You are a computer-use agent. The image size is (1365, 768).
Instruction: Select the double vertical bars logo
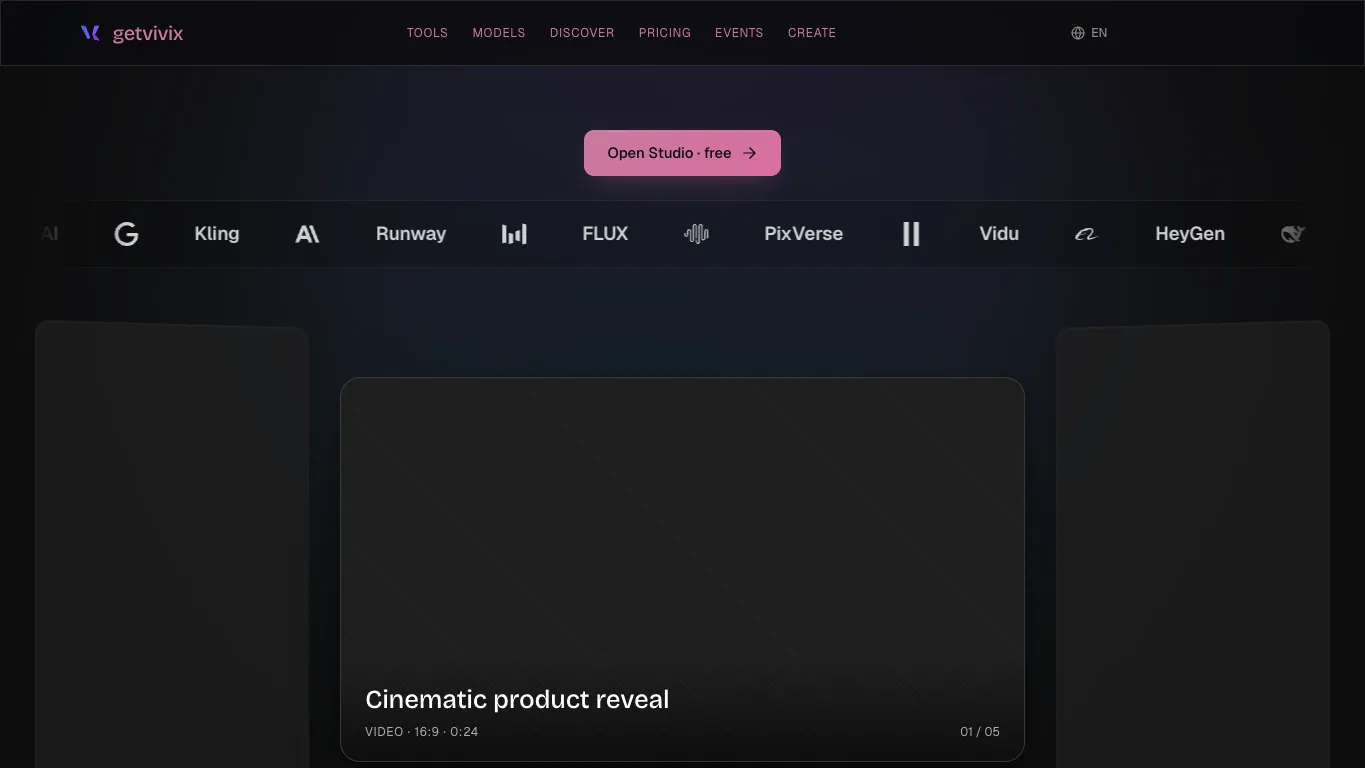[911, 234]
